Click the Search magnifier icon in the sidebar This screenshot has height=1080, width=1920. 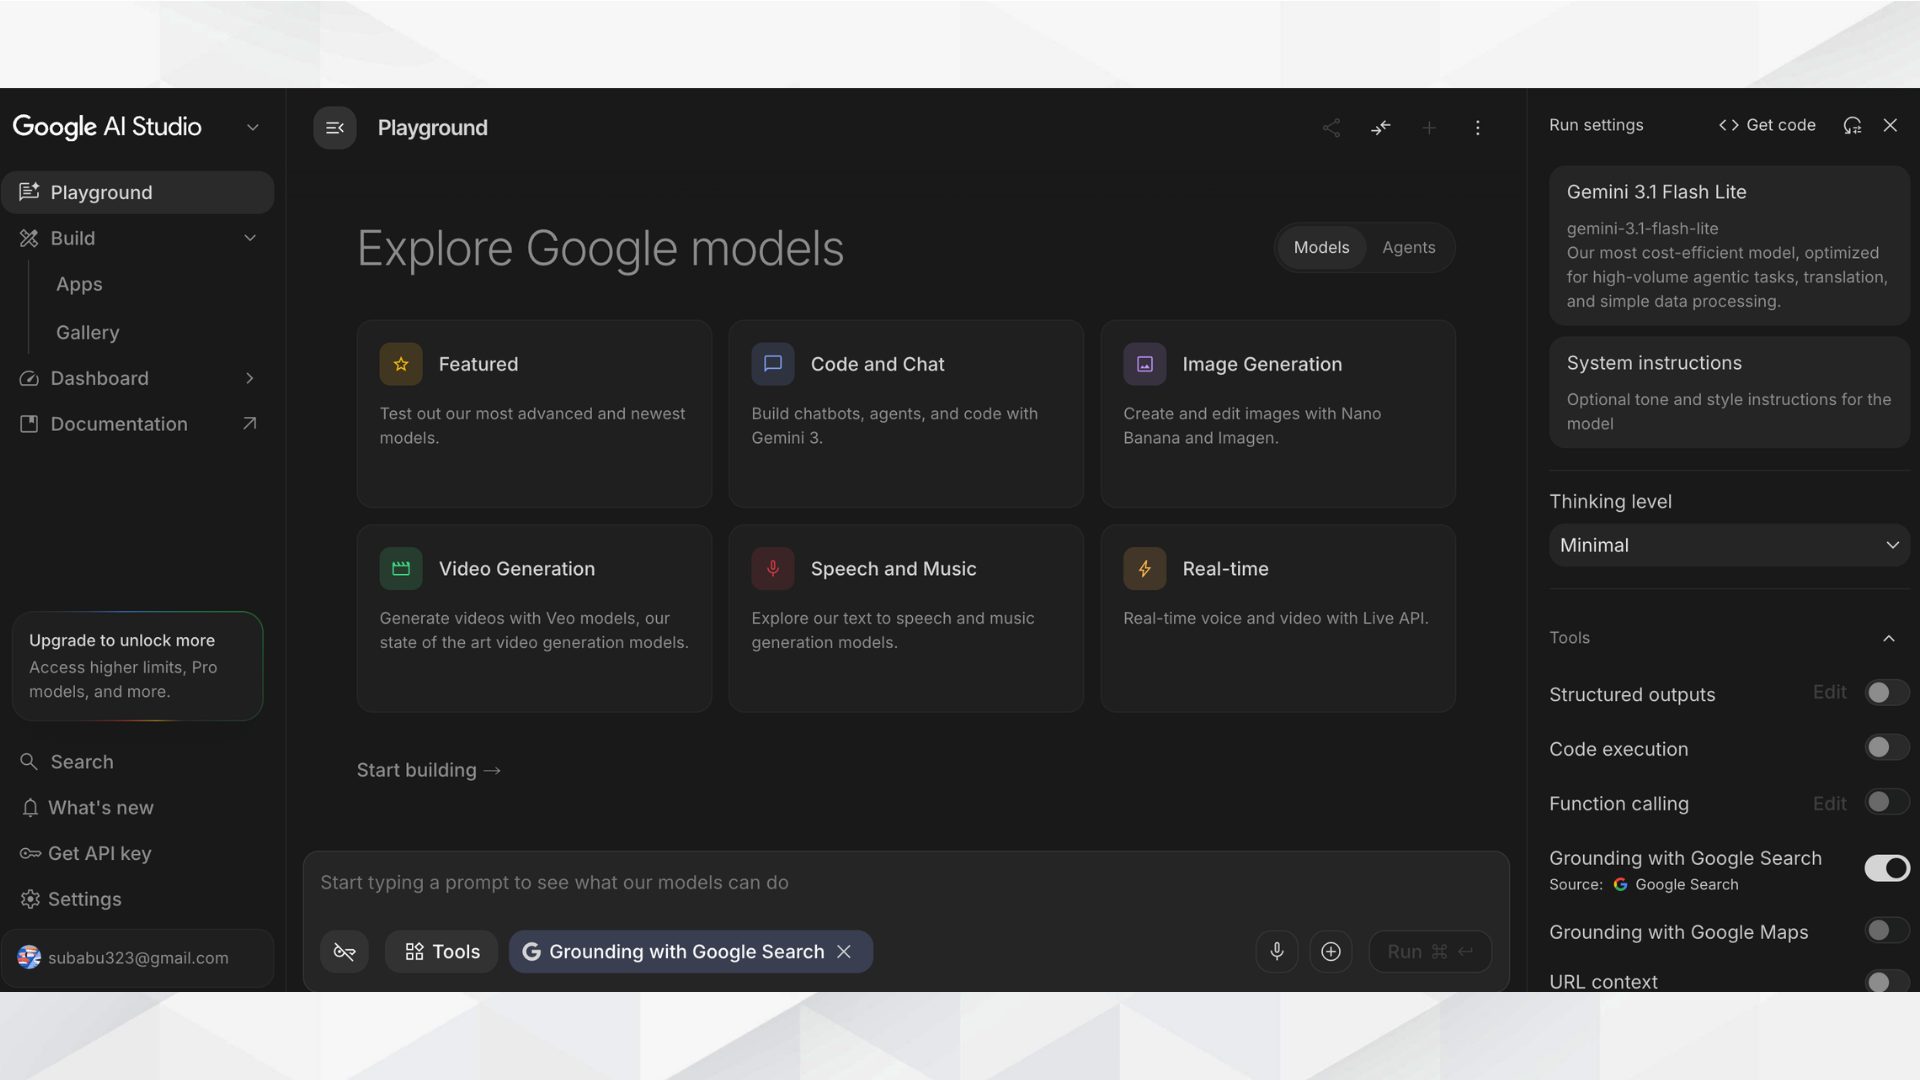point(29,762)
